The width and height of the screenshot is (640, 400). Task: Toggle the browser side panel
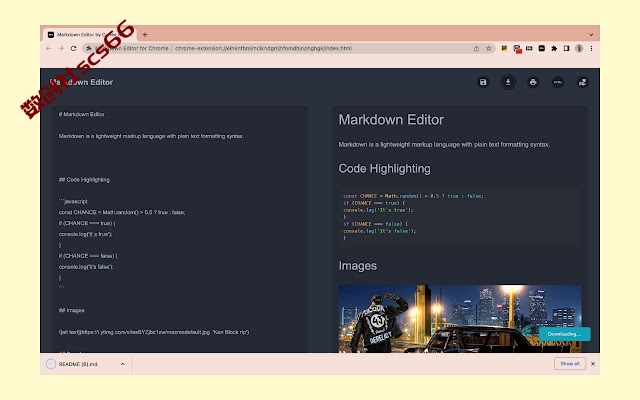pos(567,48)
